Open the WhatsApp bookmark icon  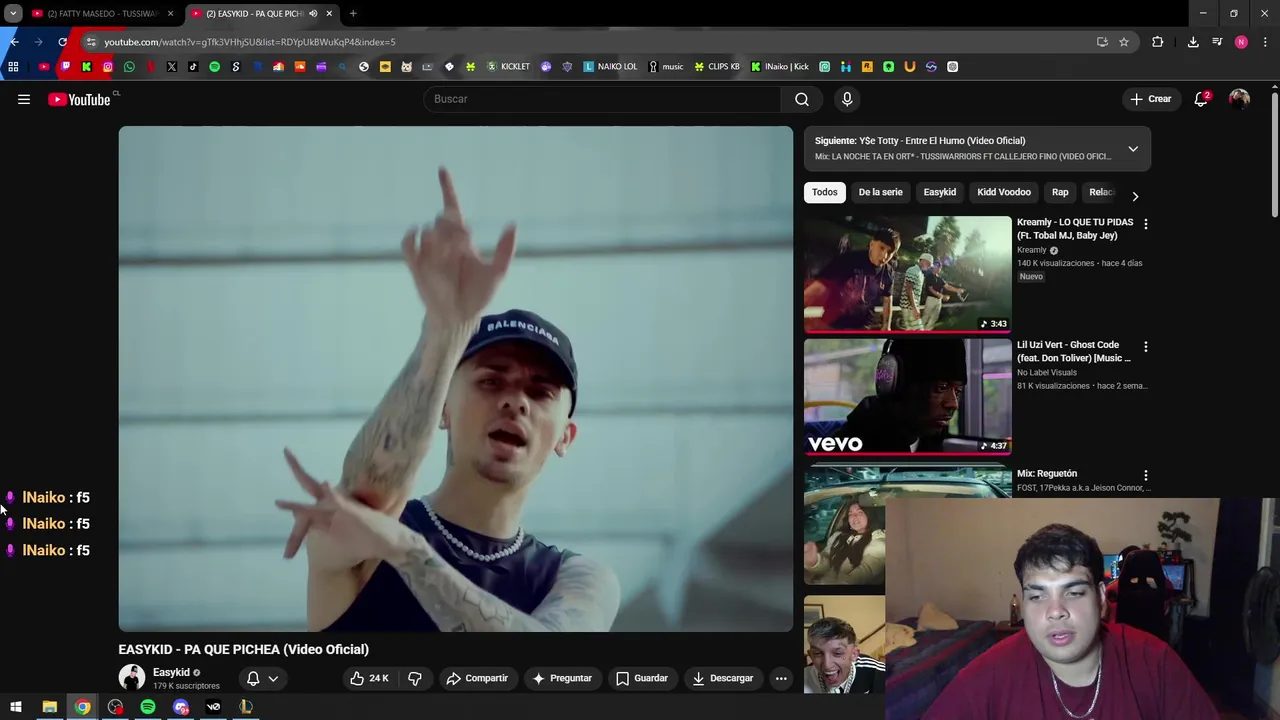pyautogui.click(x=129, y=67)
